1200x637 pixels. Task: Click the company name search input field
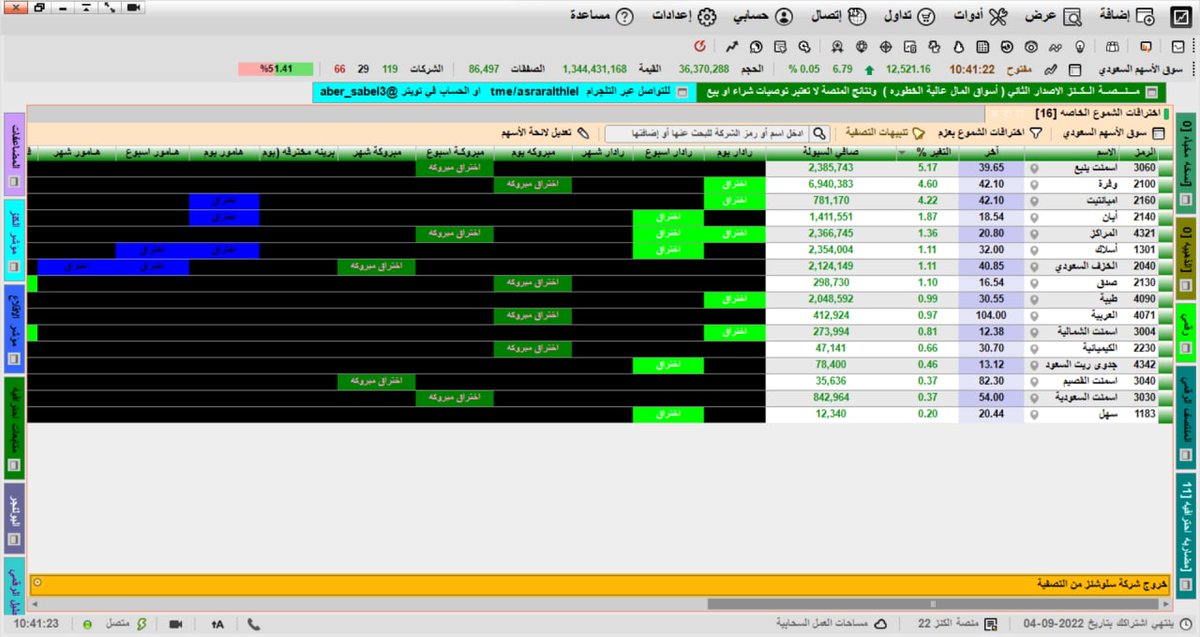pos(707,133)
